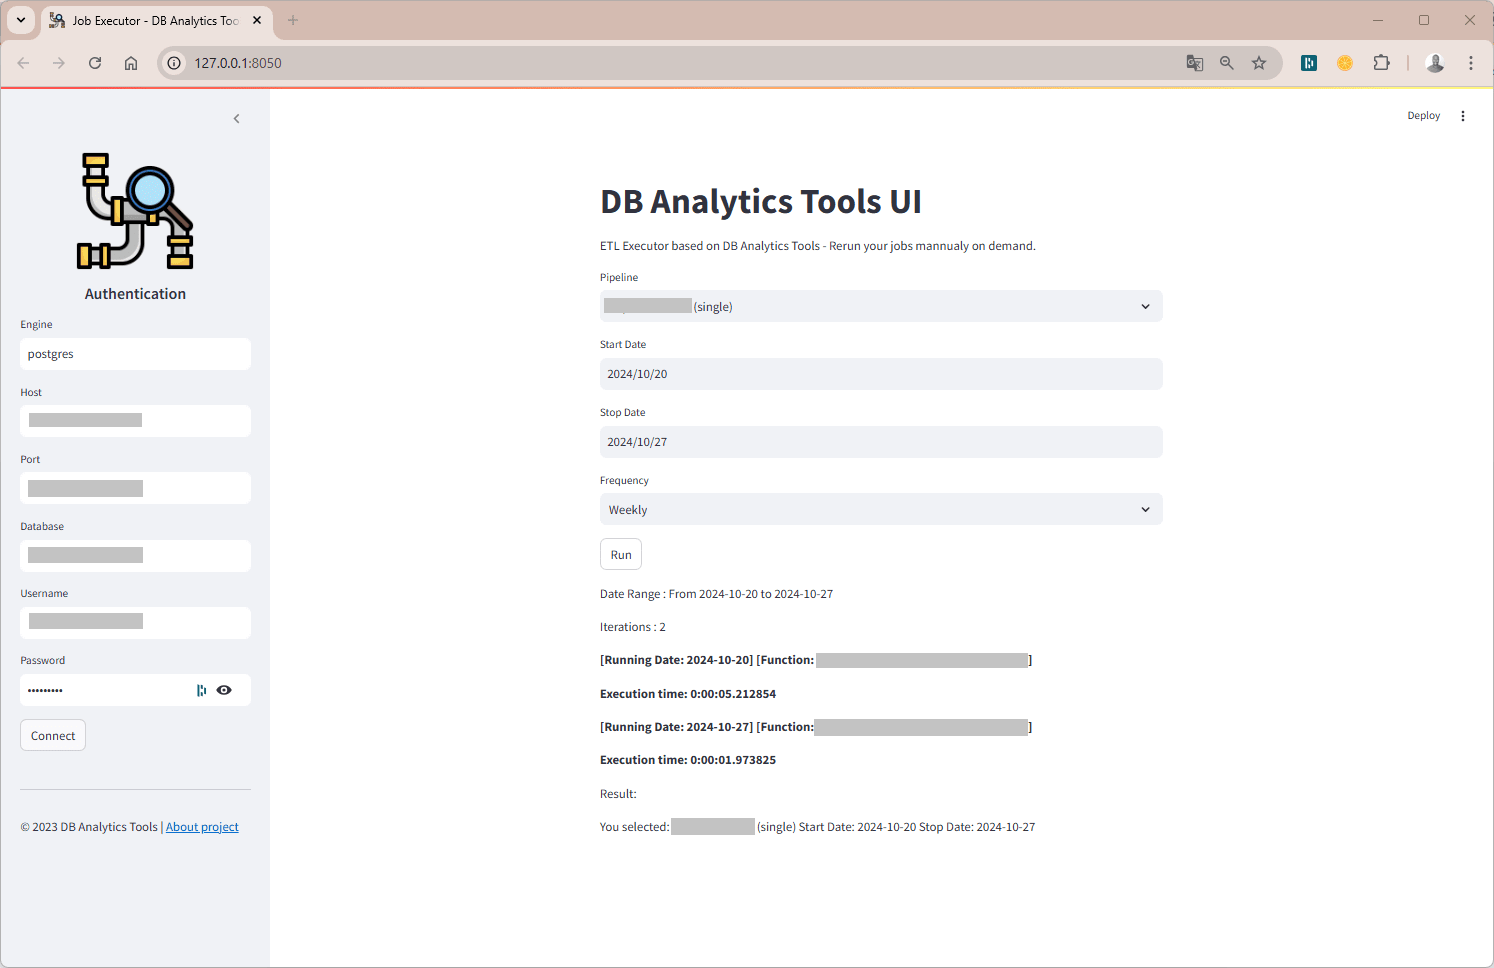Bookmark this page with the star icon
Viewport: 1494px width, 968px height.
[1259, 63]
